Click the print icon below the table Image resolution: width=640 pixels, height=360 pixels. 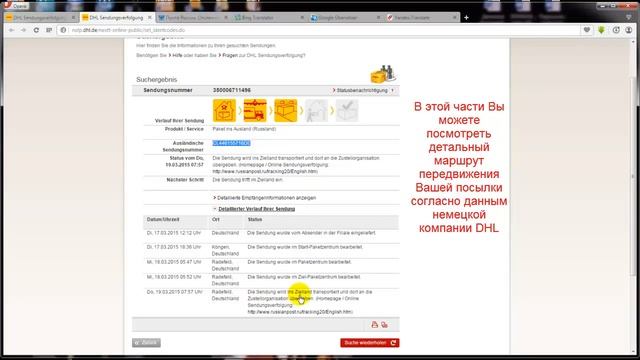tap(375, 325)
